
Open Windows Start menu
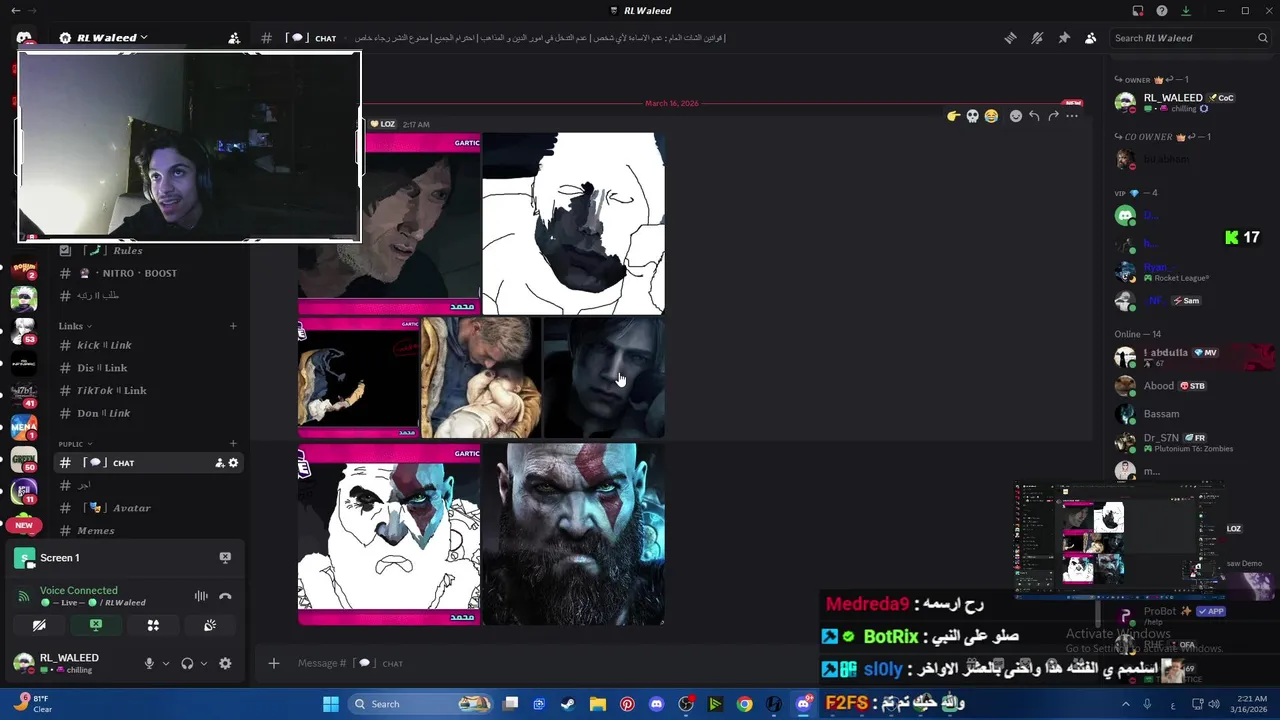[x=331, y=704]
